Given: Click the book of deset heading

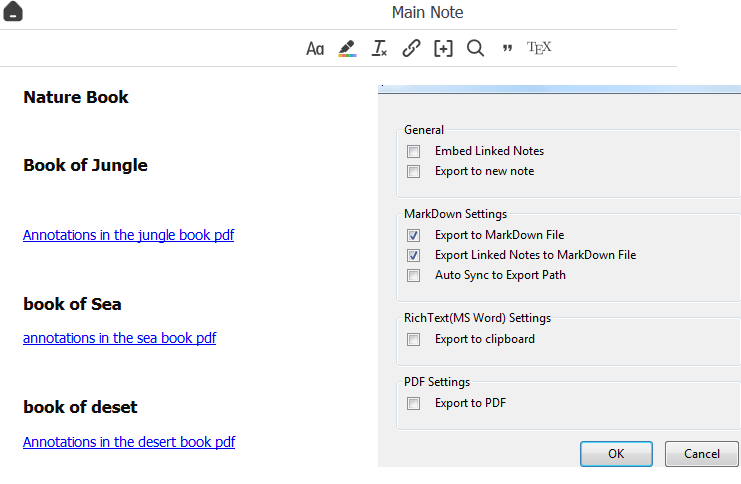Looking at the screenshot, I should (x=80, y=407).
